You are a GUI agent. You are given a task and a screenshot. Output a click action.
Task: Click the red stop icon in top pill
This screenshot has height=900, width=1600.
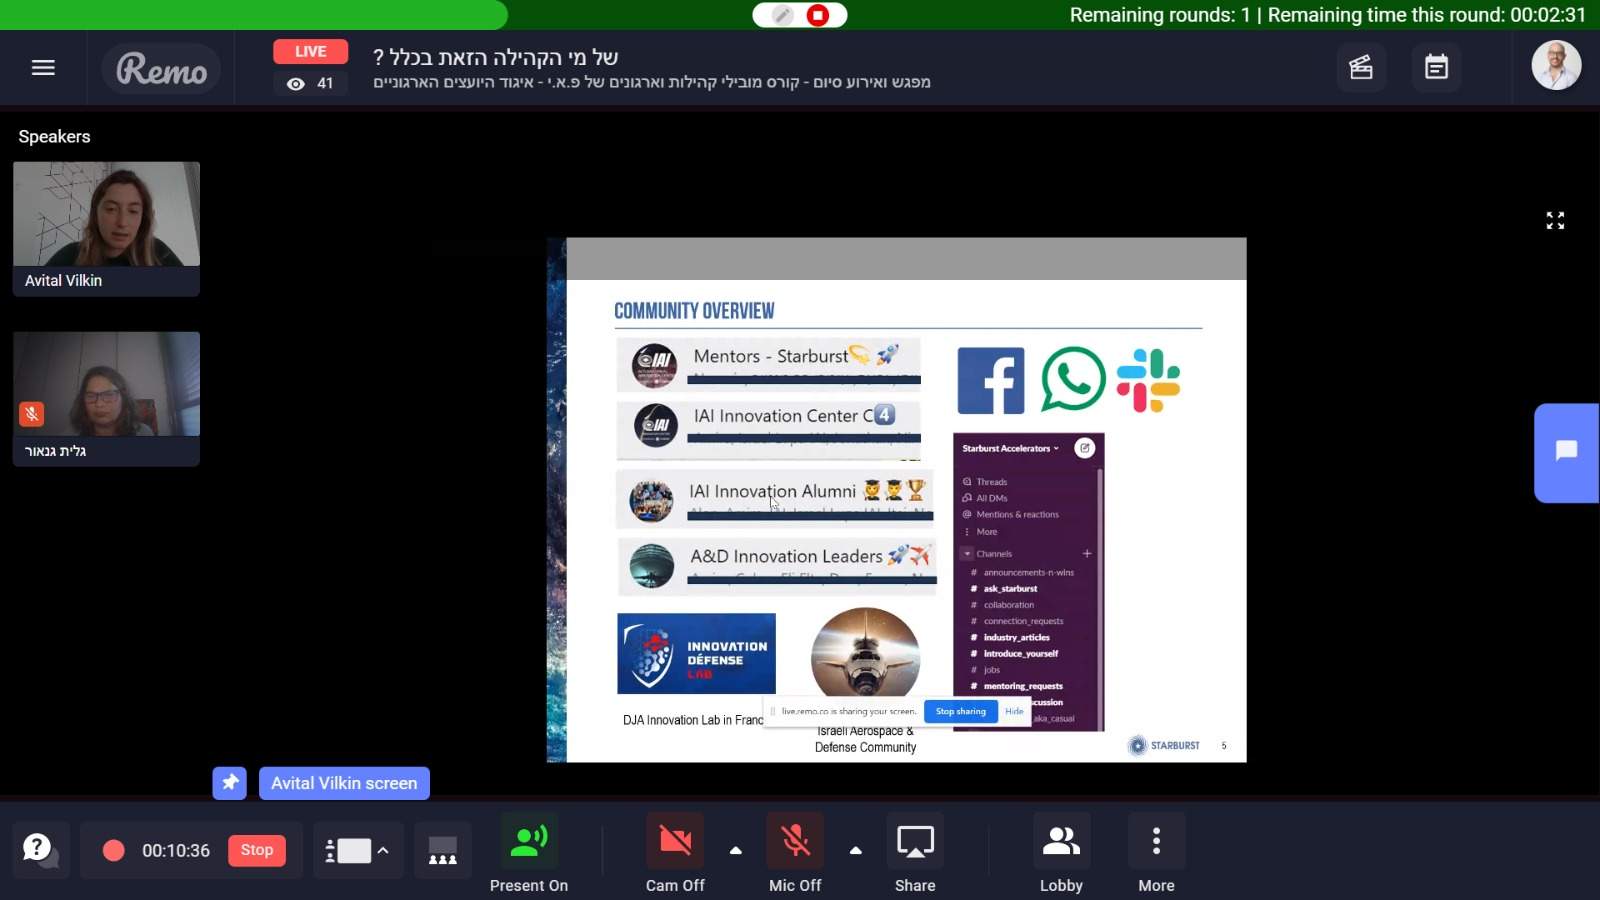(818, 15)
